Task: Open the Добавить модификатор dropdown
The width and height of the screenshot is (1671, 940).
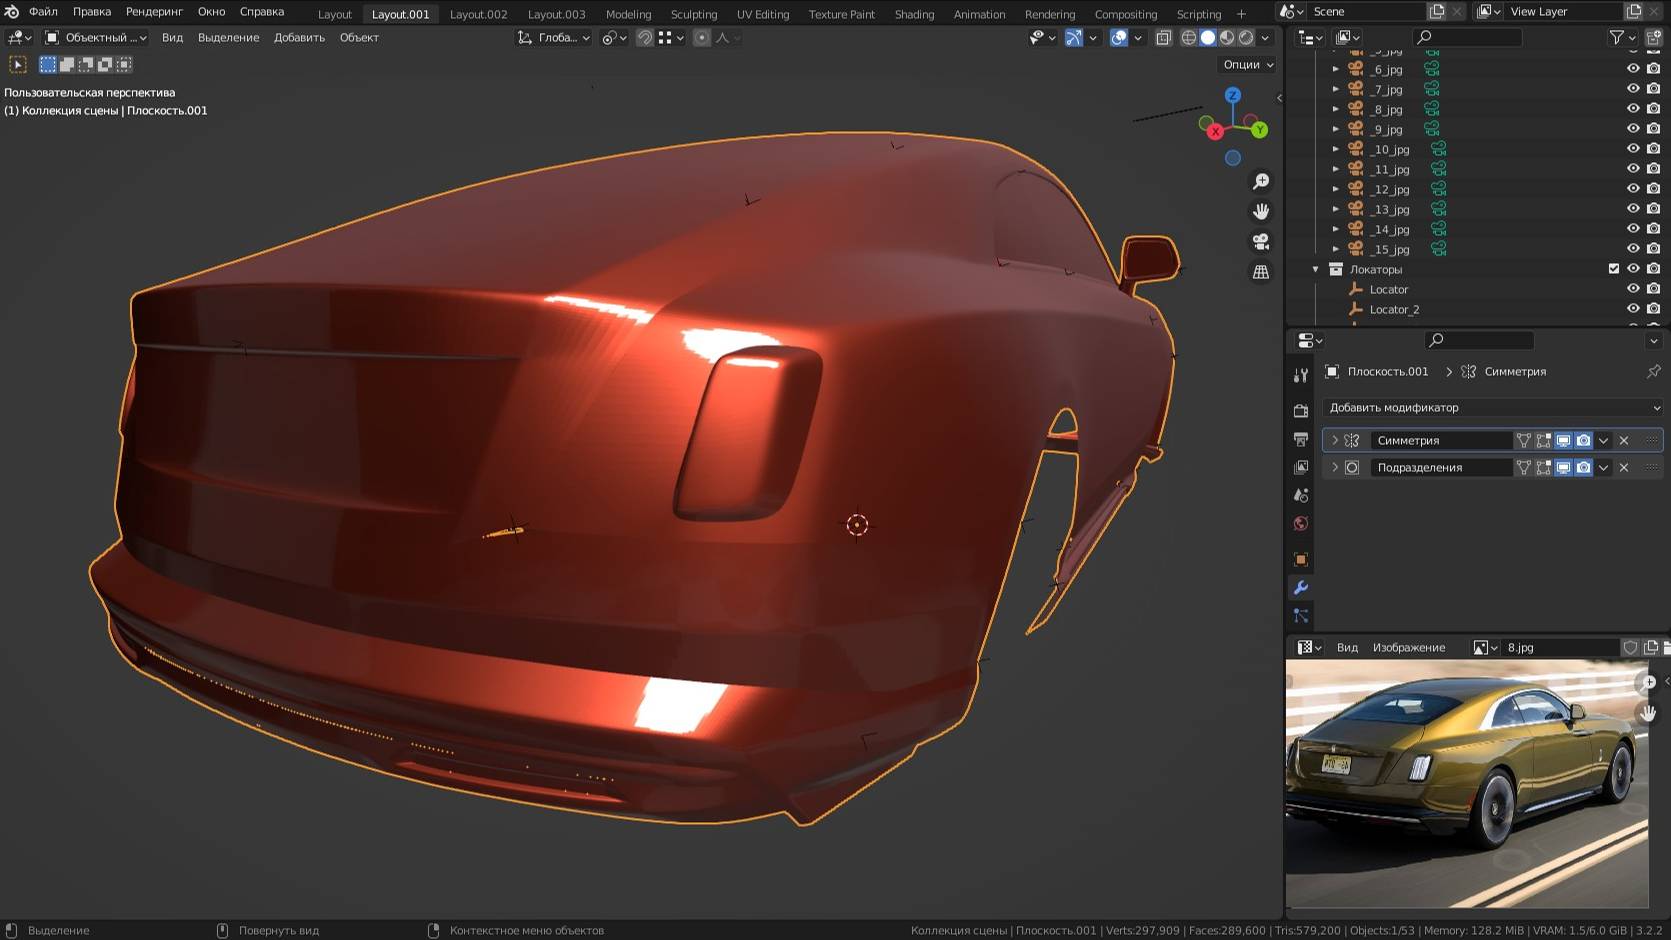Action: point(1493,407)
